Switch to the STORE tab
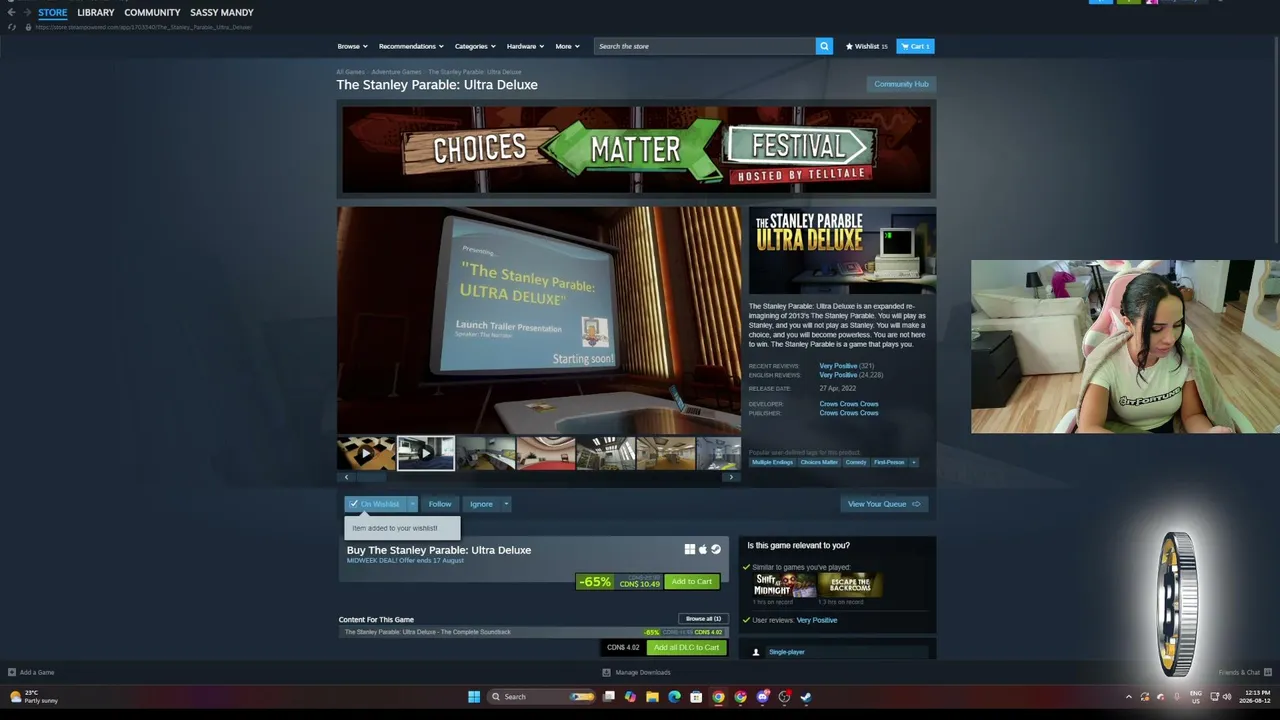 pos(53,12)
